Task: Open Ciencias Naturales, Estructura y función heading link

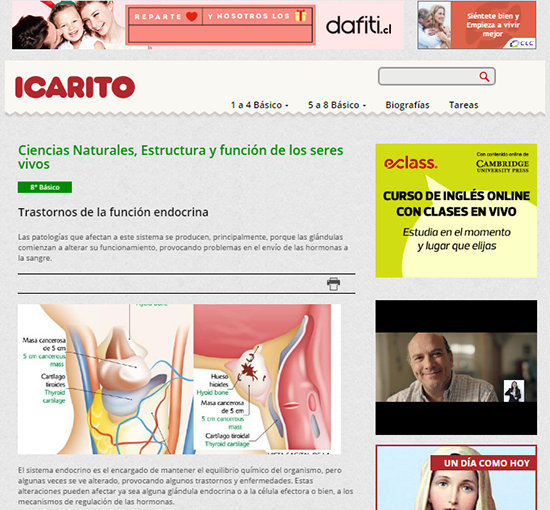Action: click(x=181, y=157)
